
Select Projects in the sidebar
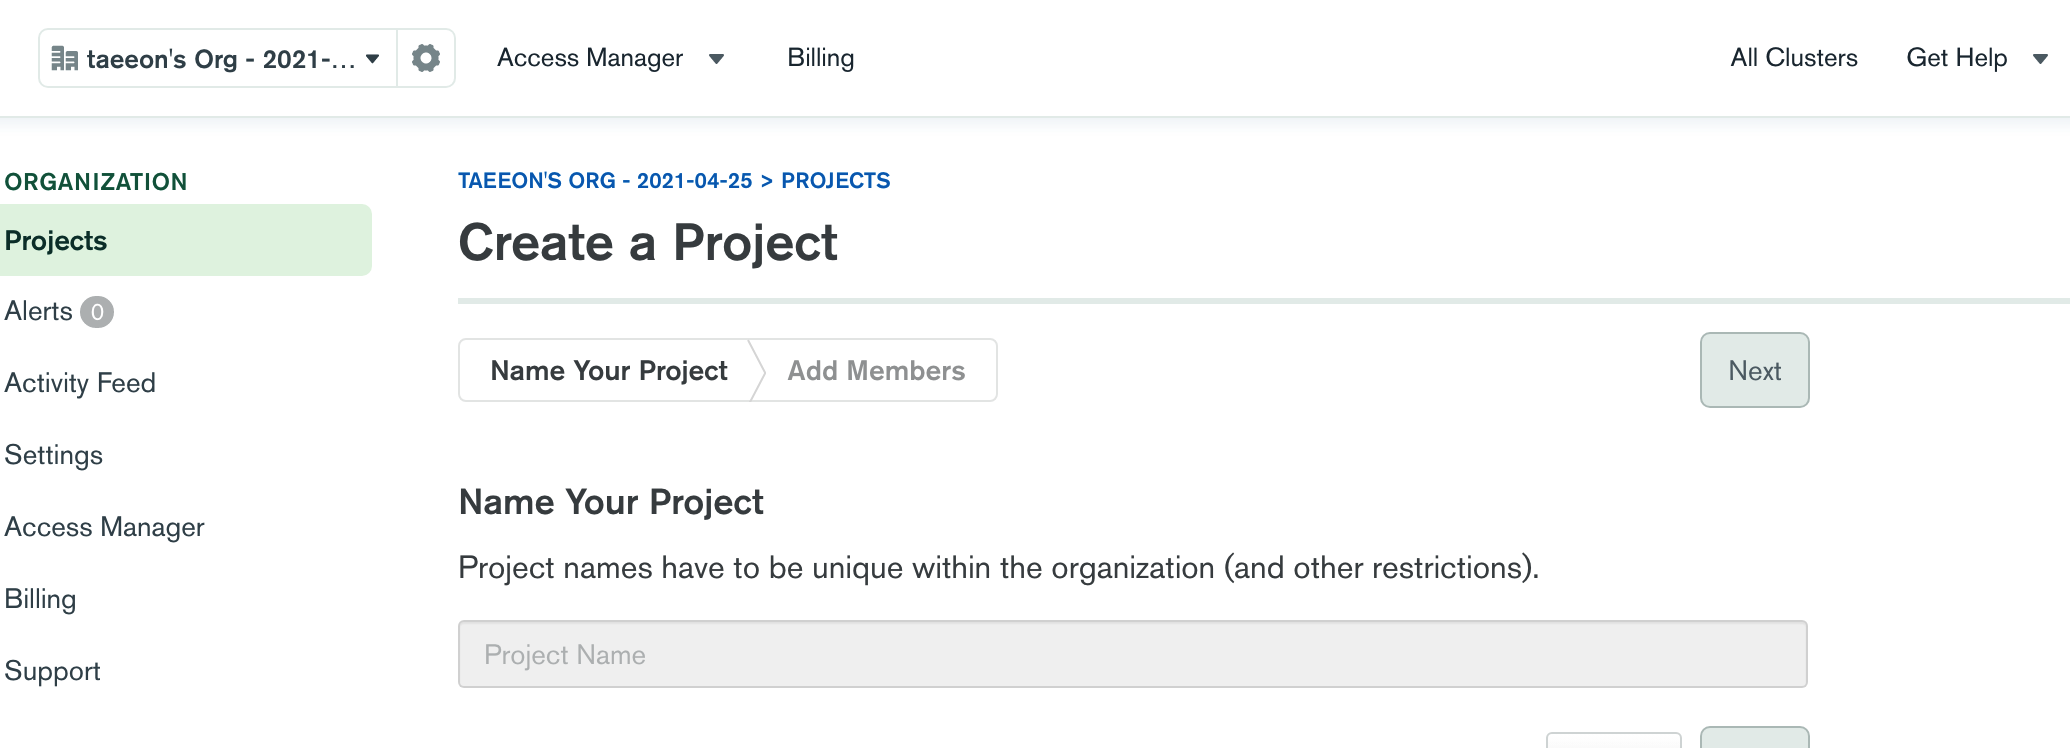pos(56,241)
